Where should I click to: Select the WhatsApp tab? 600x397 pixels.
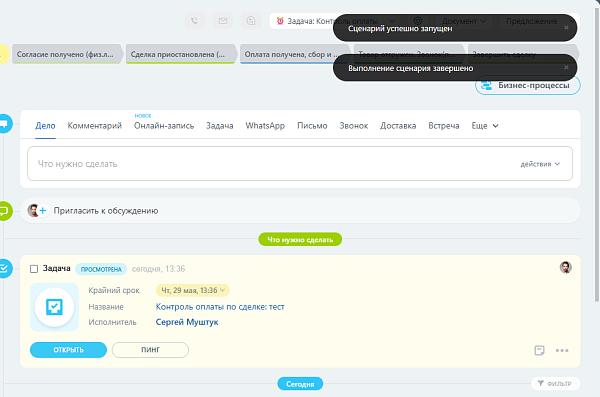[265, 126]
